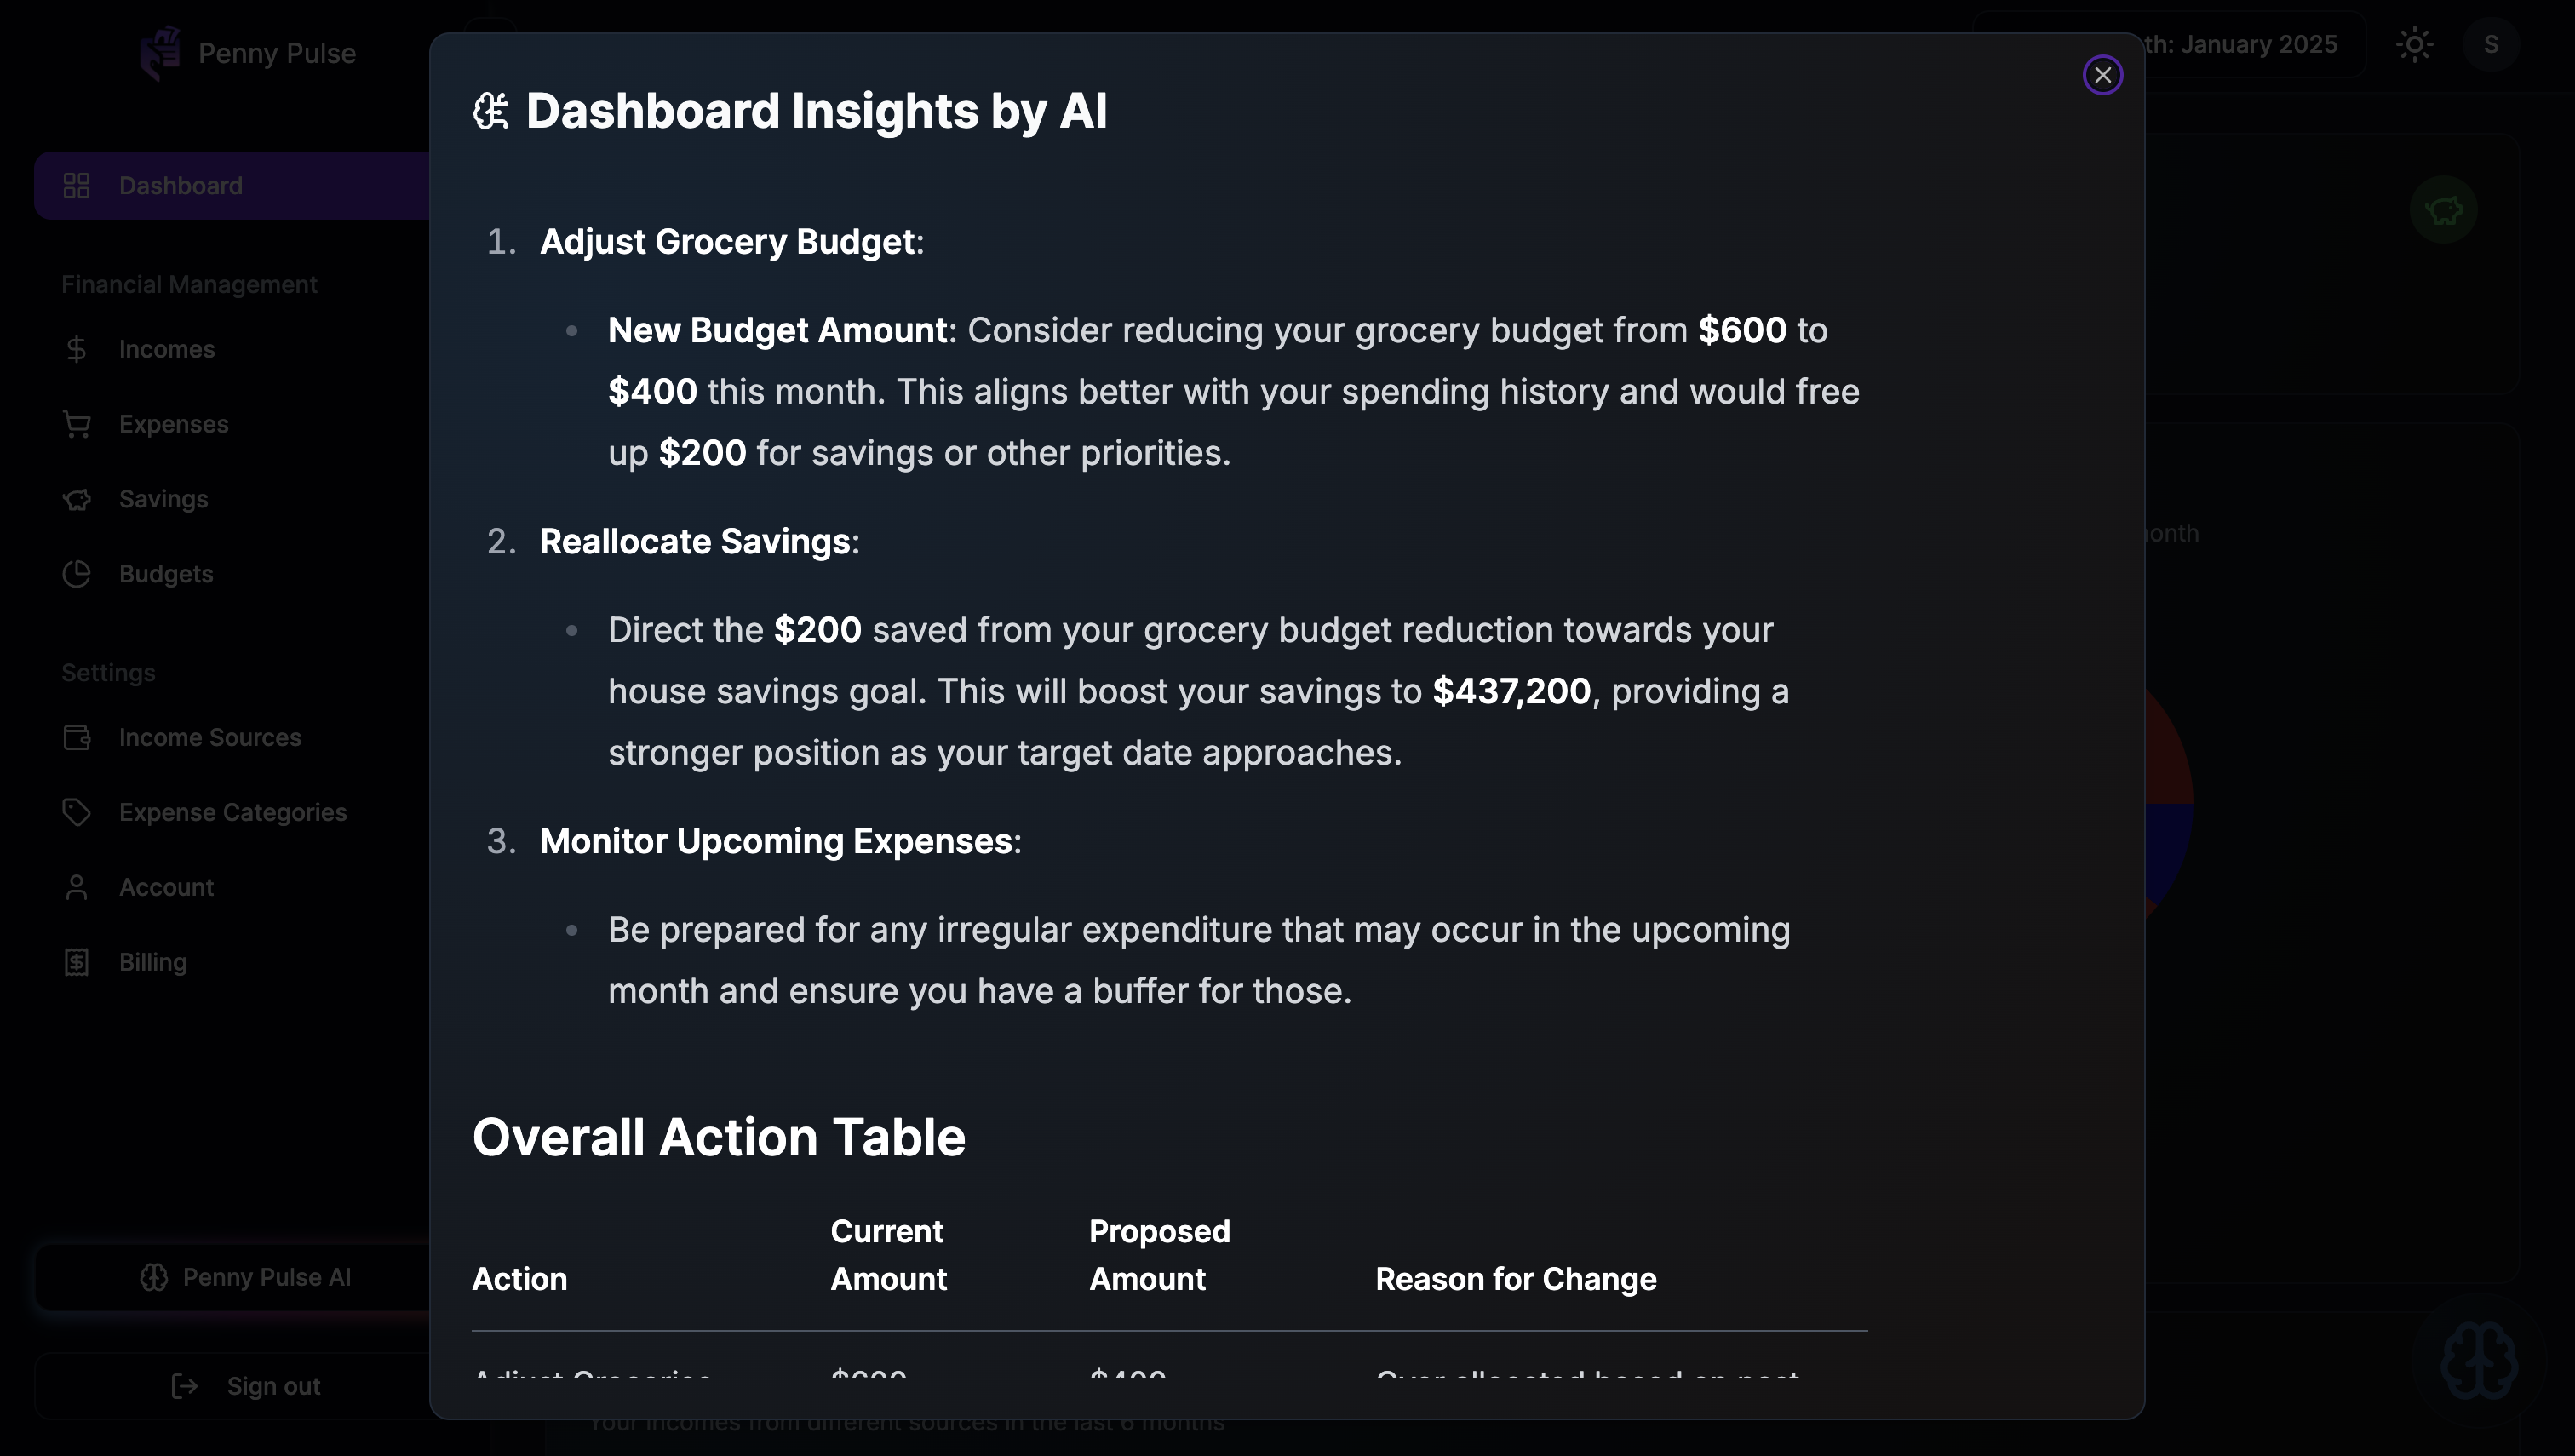The image size is (2575, 1456).
Task: Click the Billing receipt icon
Action: pyautogui.click(x=77, y=962)
